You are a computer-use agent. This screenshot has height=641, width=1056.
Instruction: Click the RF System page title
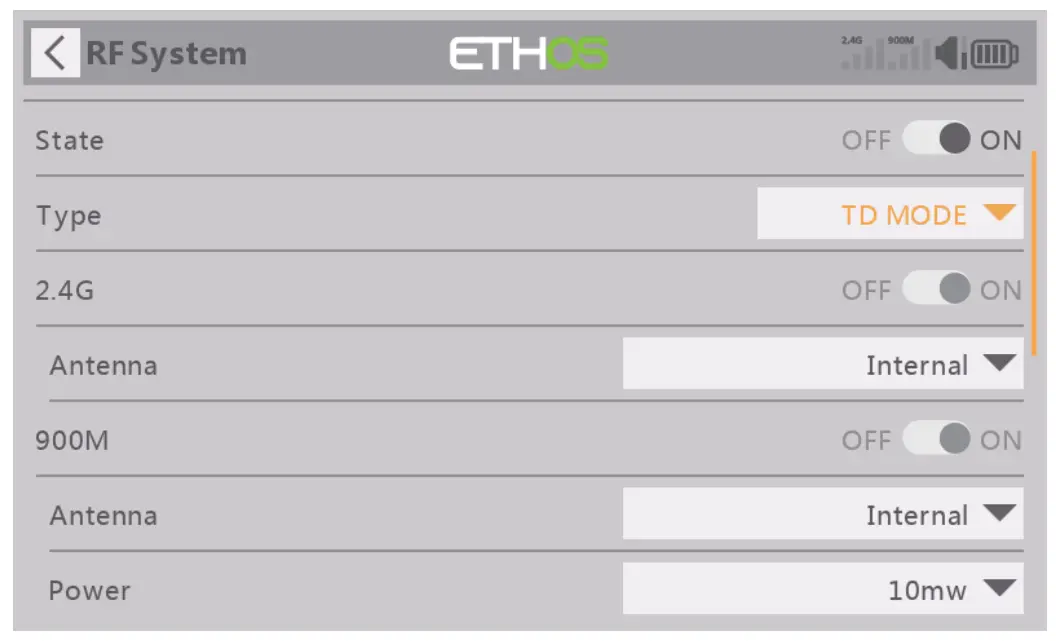166,54
